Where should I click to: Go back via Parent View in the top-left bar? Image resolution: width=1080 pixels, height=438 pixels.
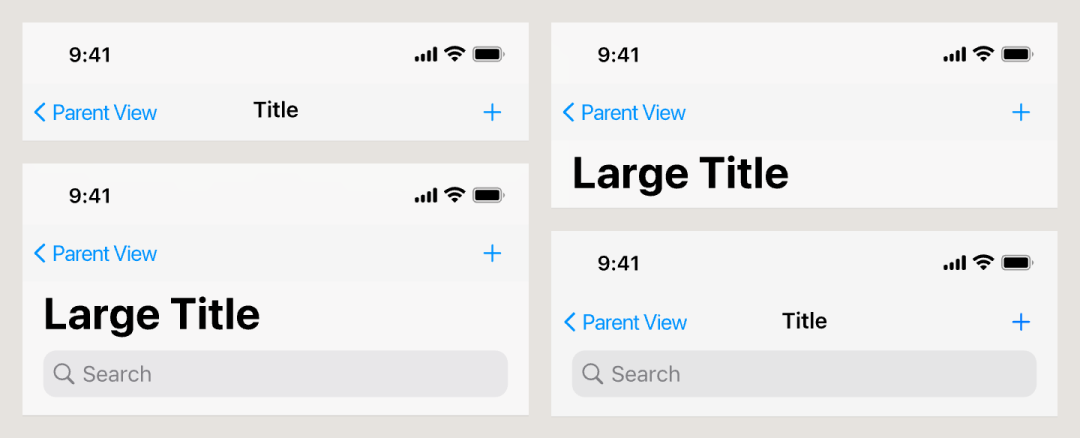[x=105, y=112]
